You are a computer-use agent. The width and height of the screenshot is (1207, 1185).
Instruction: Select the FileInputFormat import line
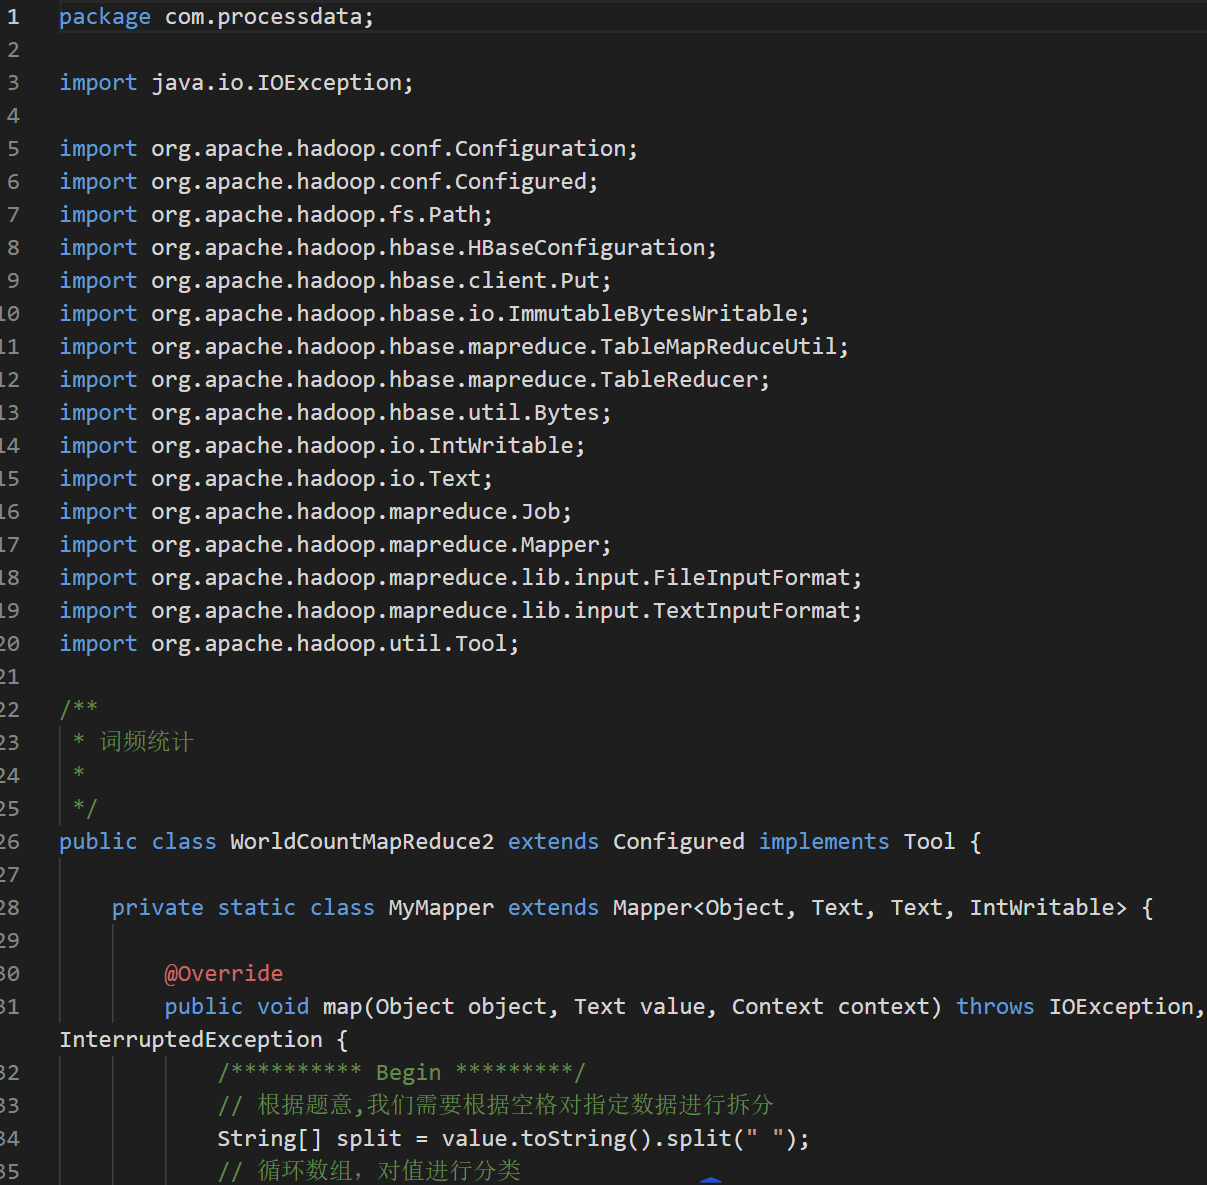point(460,578)
